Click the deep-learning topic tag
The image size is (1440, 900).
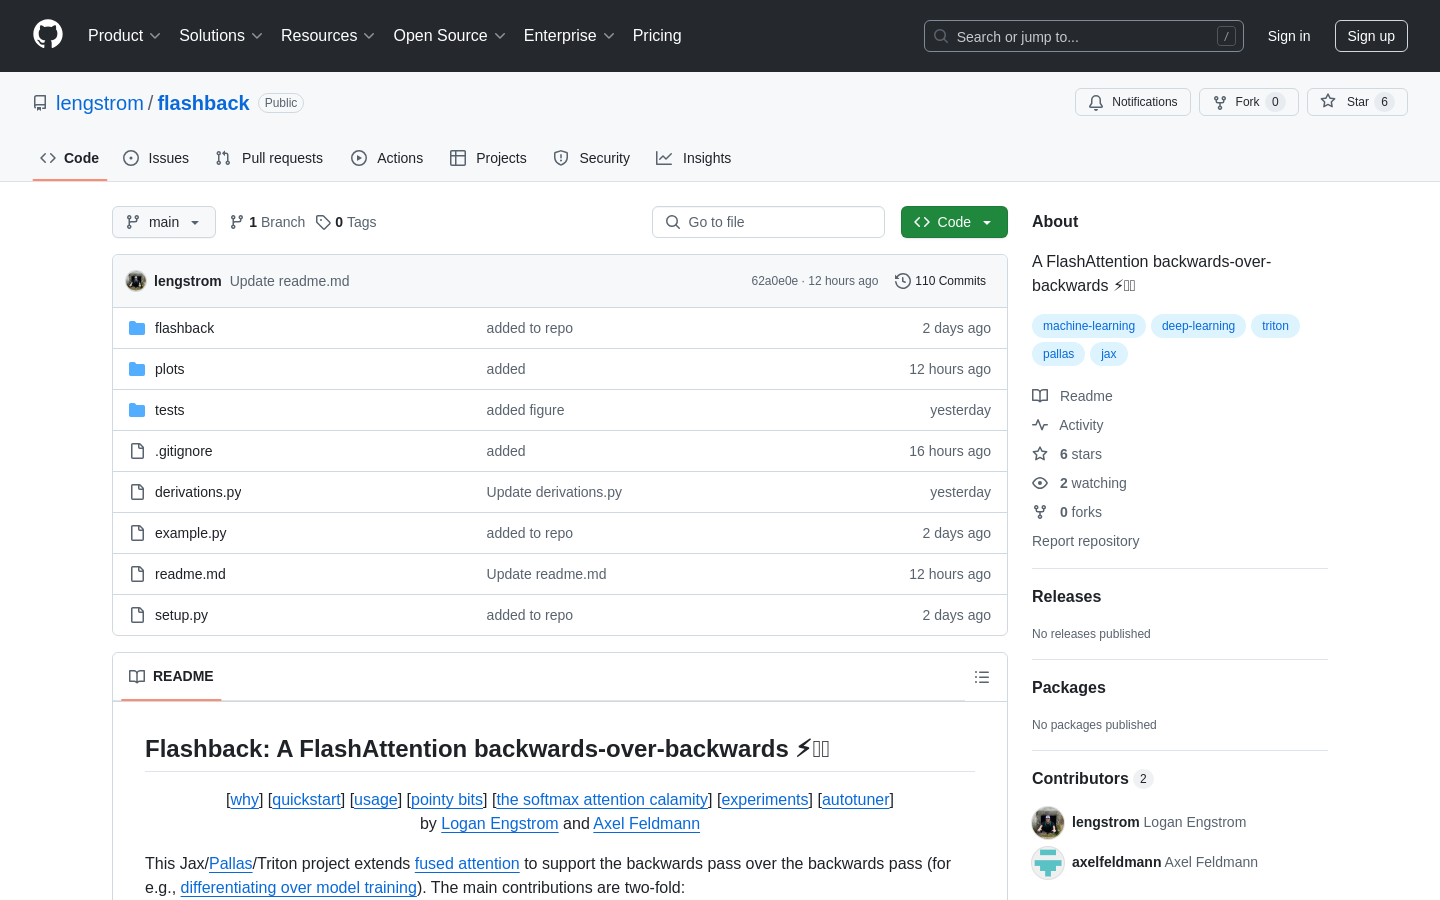[1198, 326]
